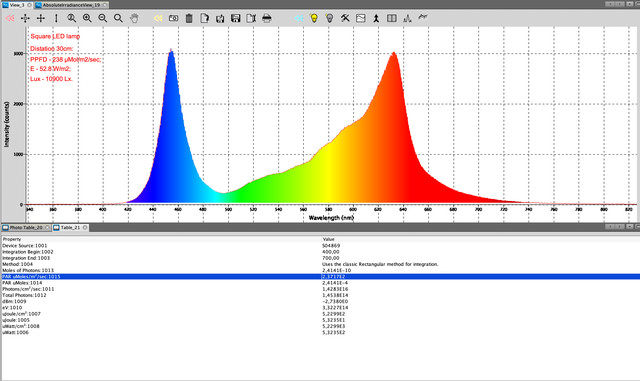Viewport: 640px width, 381px height.
Task: Select the Moles of Photons row
Action: pos(320,270)
